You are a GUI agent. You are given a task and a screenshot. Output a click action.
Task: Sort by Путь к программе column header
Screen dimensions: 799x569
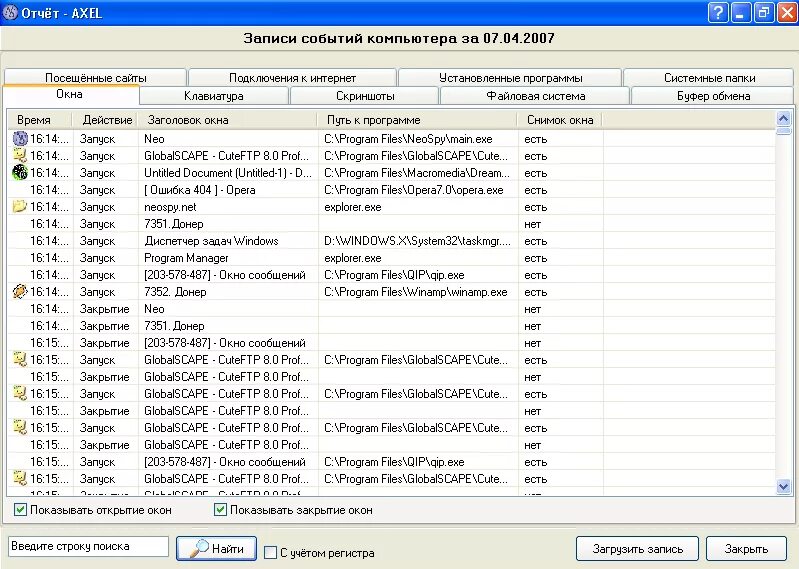(418, 120)
